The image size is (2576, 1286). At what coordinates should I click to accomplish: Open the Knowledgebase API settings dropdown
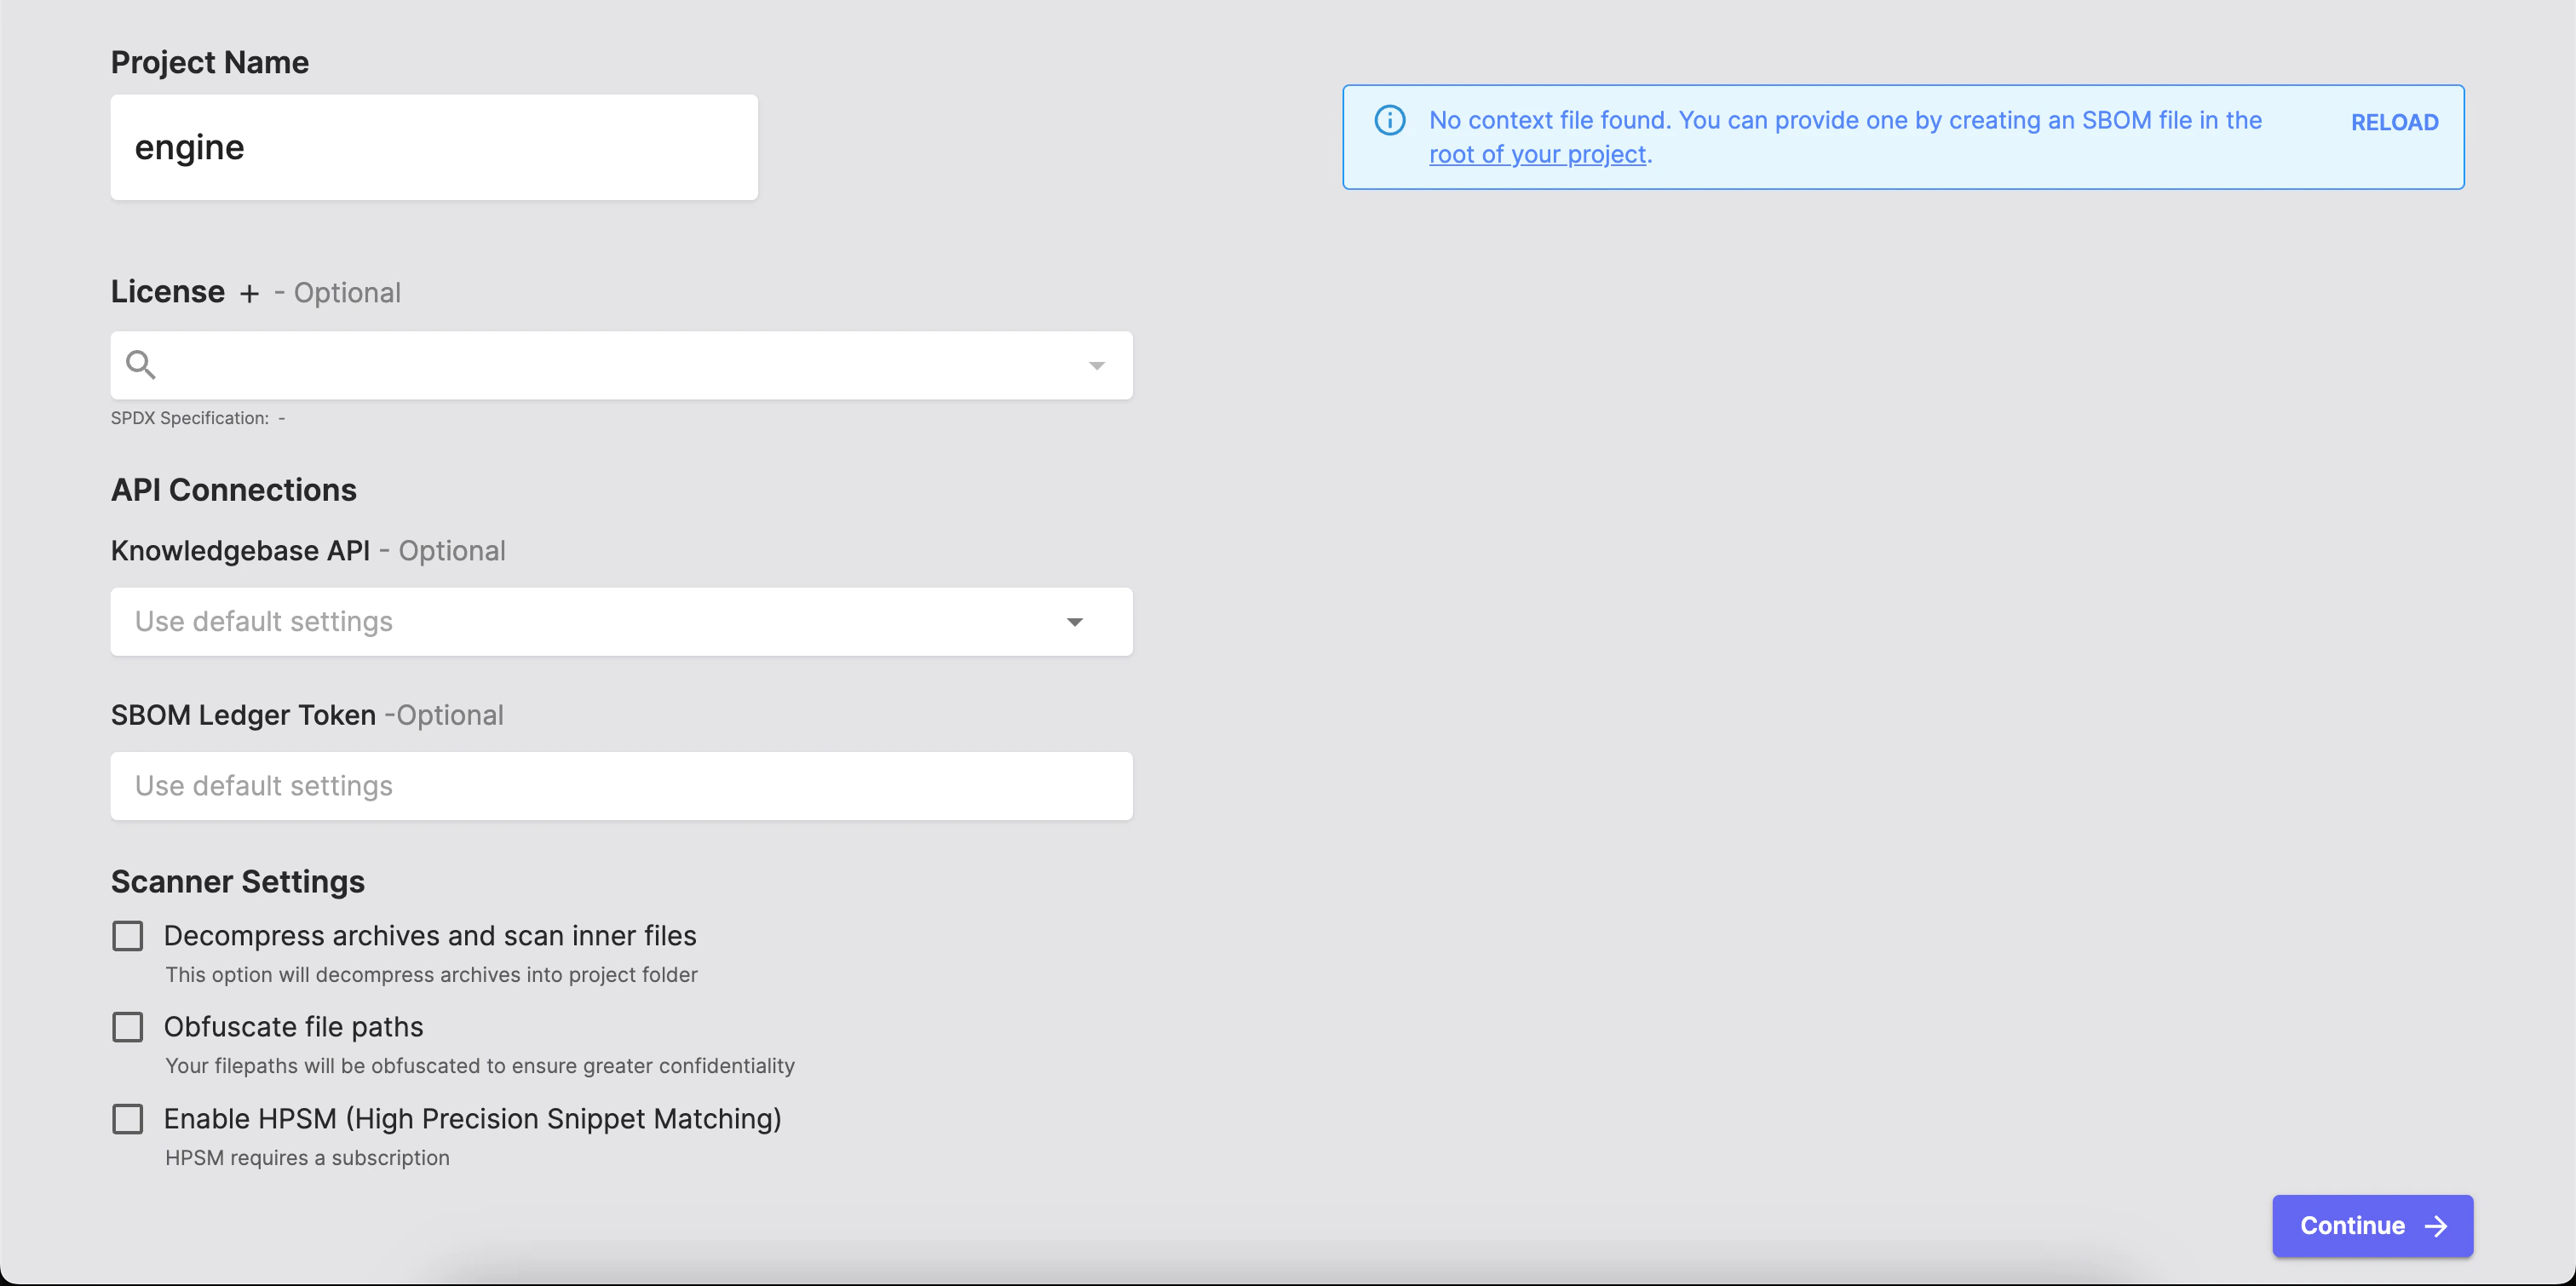click(x=620, y=621)
